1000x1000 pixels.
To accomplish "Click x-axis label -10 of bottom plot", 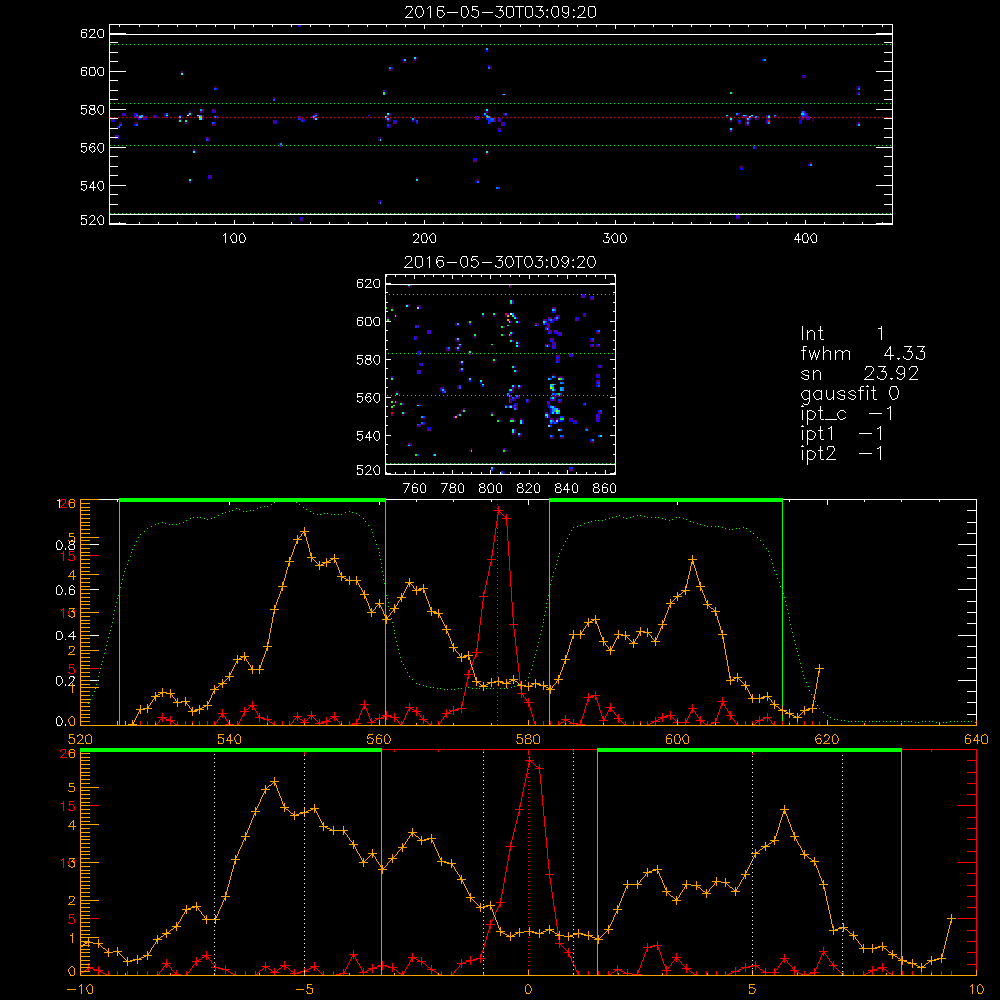I will point(80,989).
